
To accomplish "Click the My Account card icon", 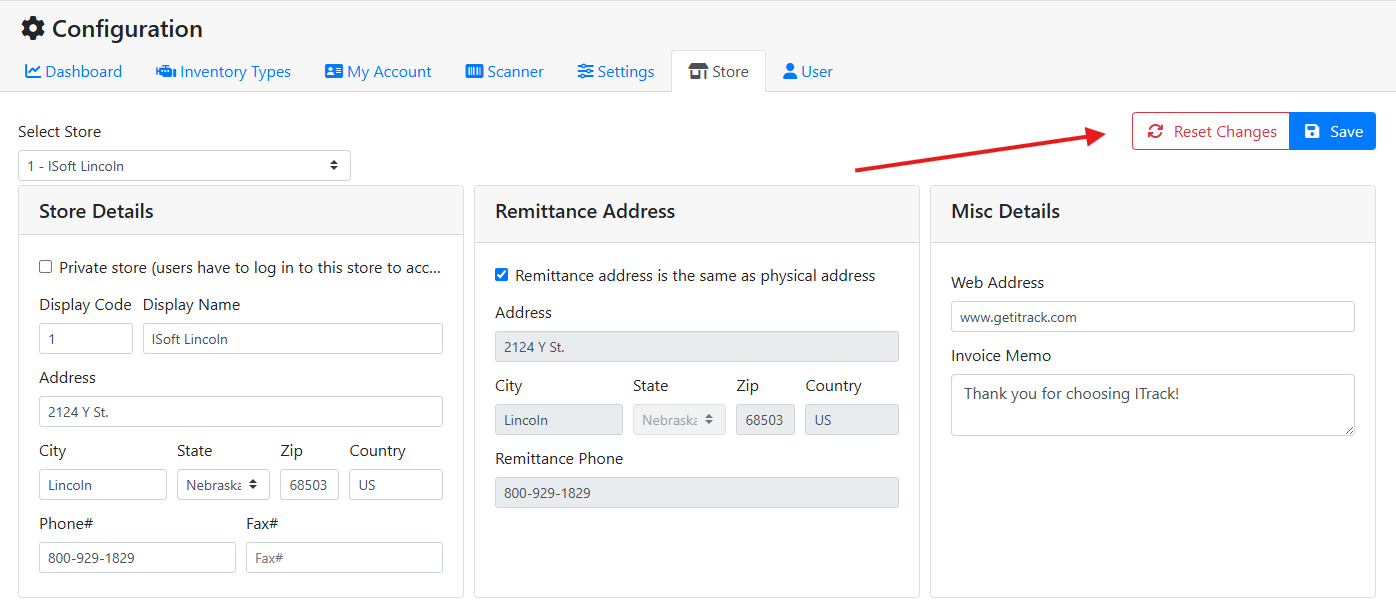I will (334, 72).
